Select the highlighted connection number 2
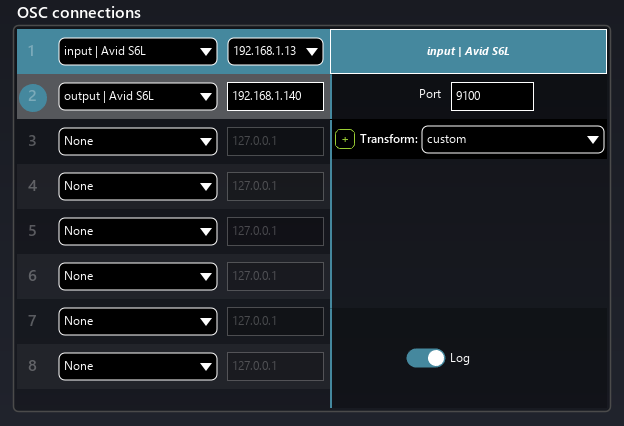Image resolution: width=624 pixels, height=426 pixels. point(32,96)
